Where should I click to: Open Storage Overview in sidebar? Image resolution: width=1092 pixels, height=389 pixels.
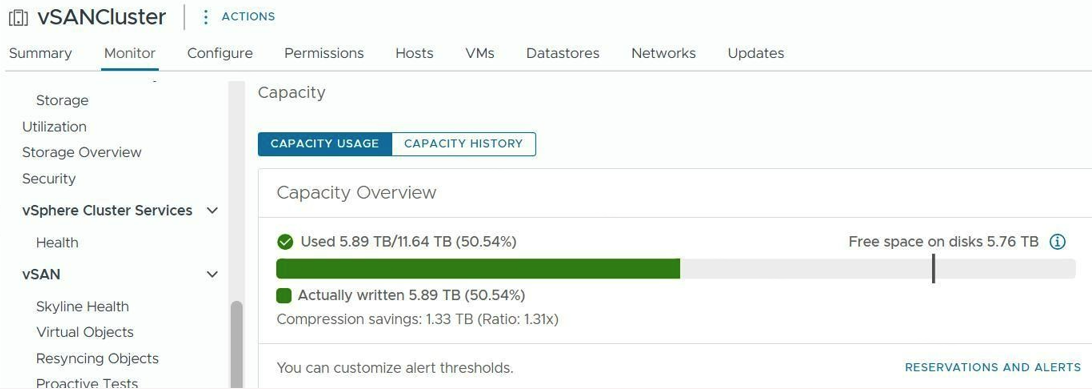(81, 152)
